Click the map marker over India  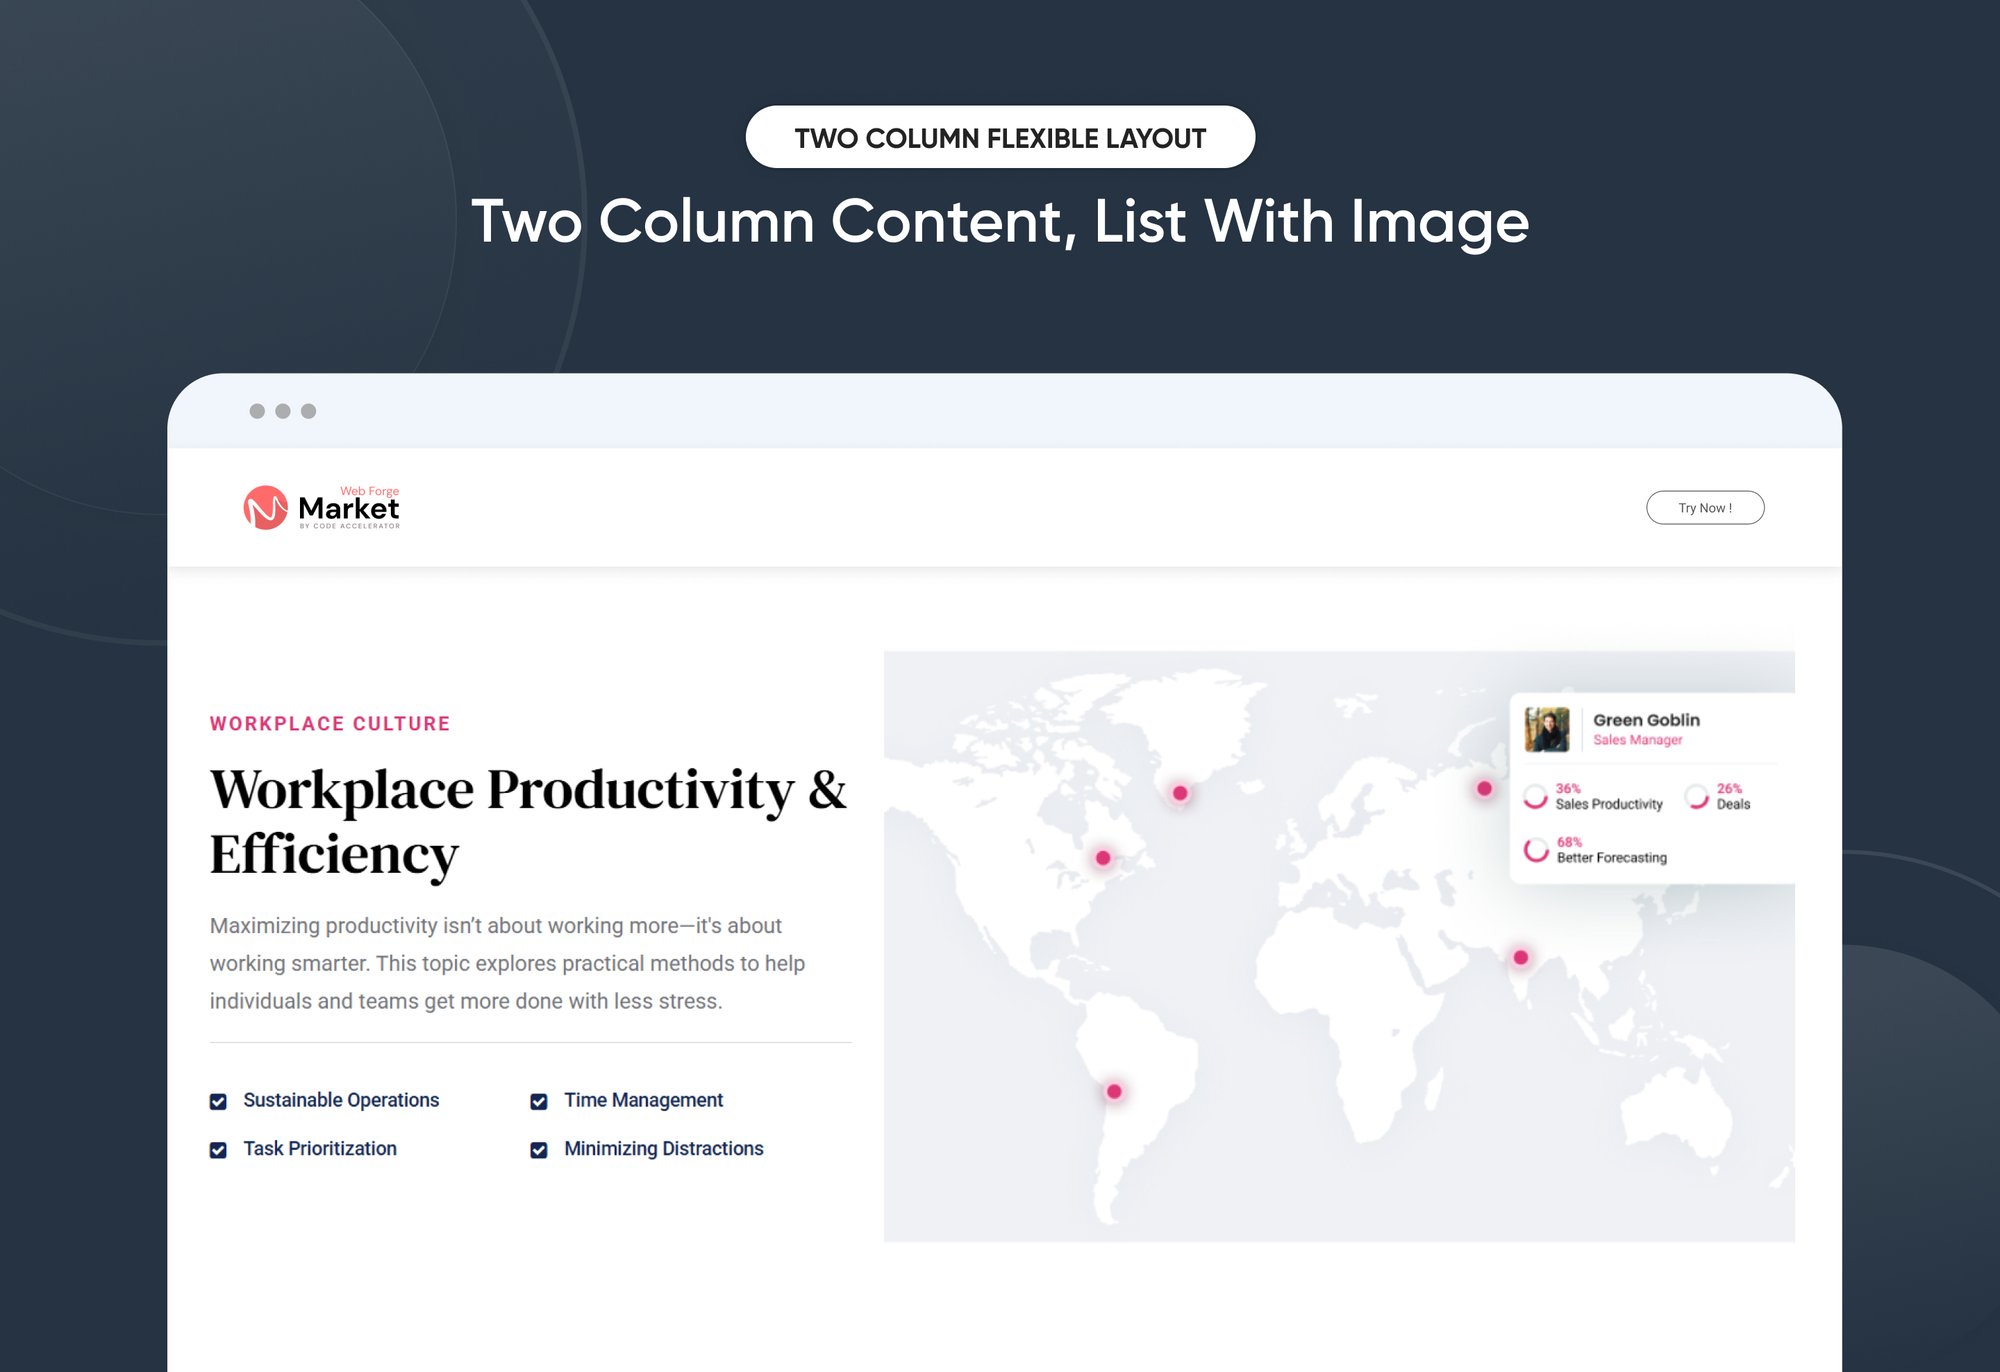(x=1521, y=957)
